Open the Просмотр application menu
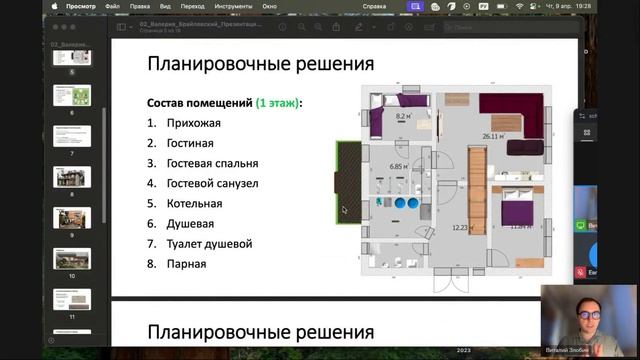This screenshot has width=640, height=360. pos(81,6)
